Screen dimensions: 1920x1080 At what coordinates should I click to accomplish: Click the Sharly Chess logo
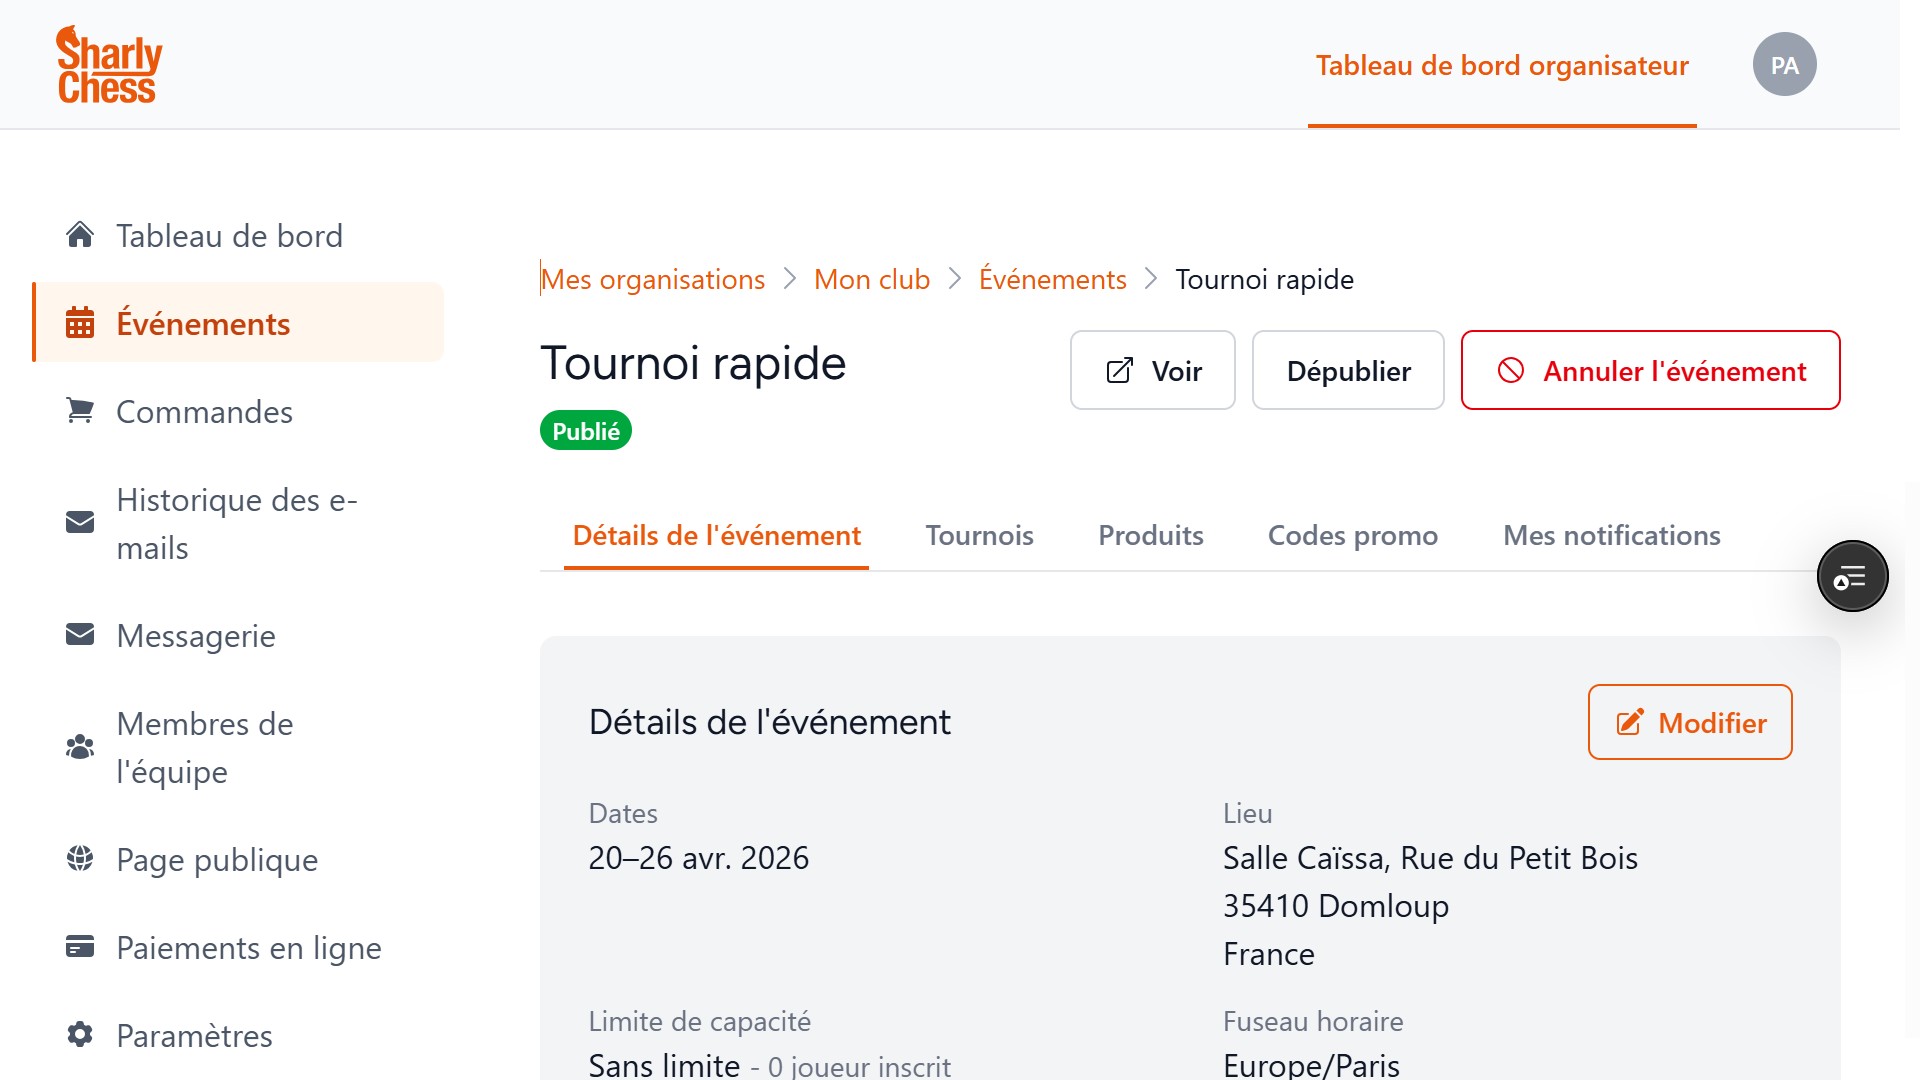click(x=108, y=65)
